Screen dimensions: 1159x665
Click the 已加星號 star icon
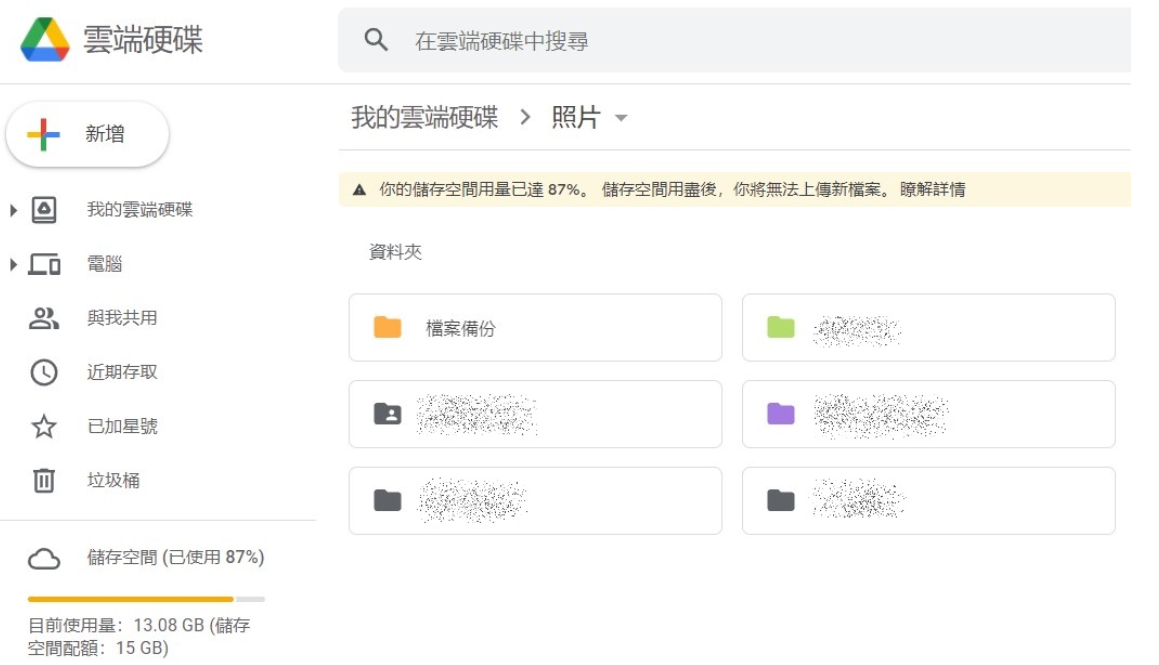click(x=44, y=427)
